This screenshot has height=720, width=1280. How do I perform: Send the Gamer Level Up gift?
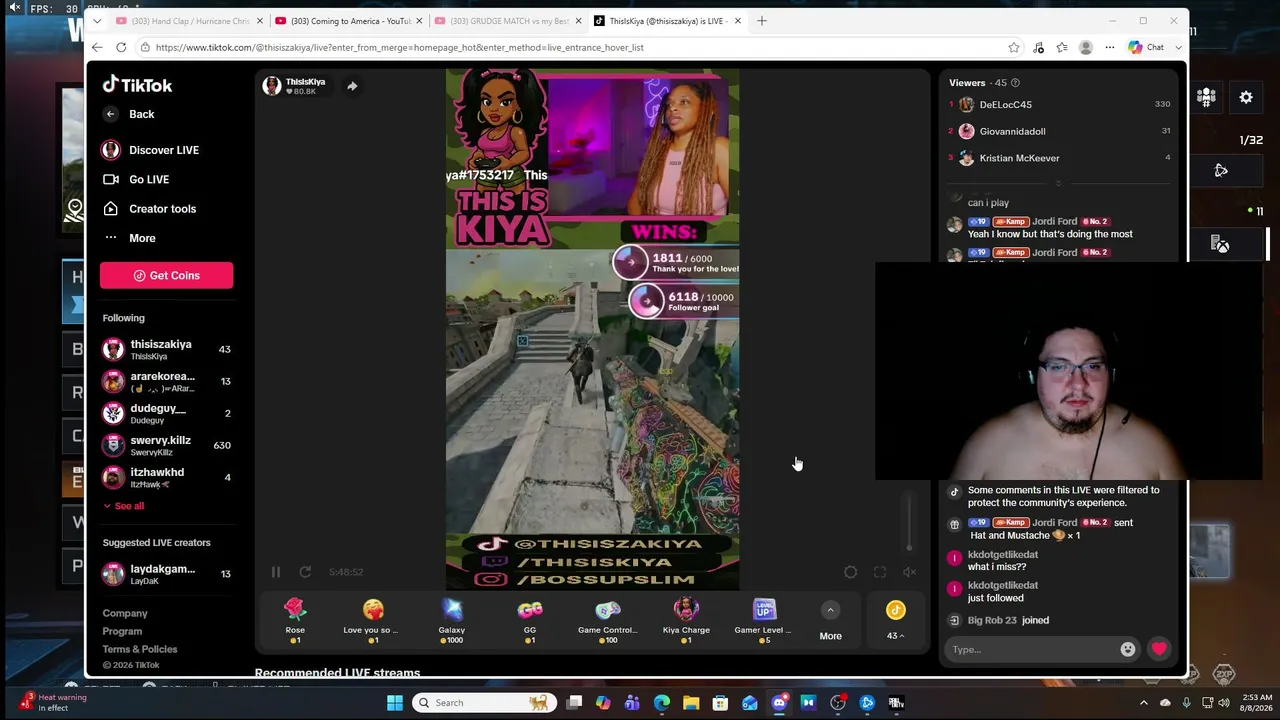click(763, 621)
